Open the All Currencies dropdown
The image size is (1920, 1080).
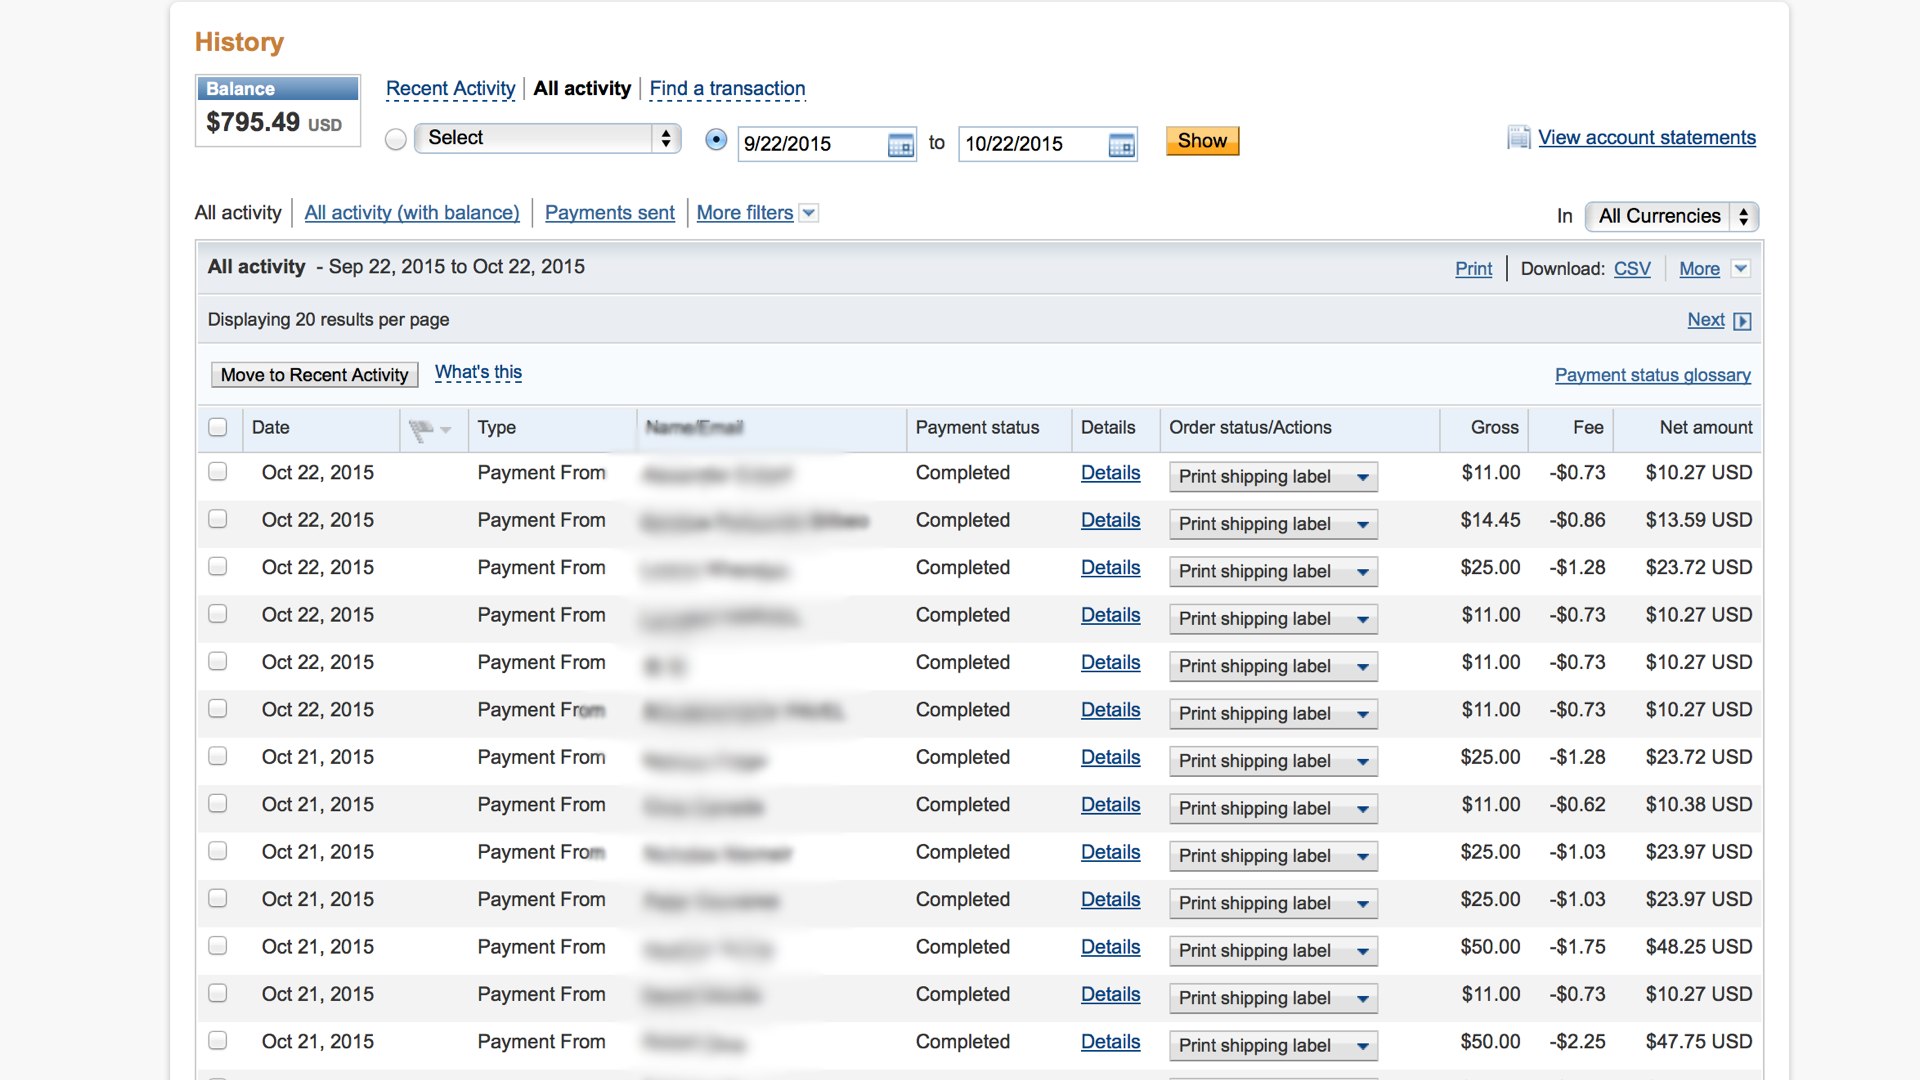click(1671, 216)
